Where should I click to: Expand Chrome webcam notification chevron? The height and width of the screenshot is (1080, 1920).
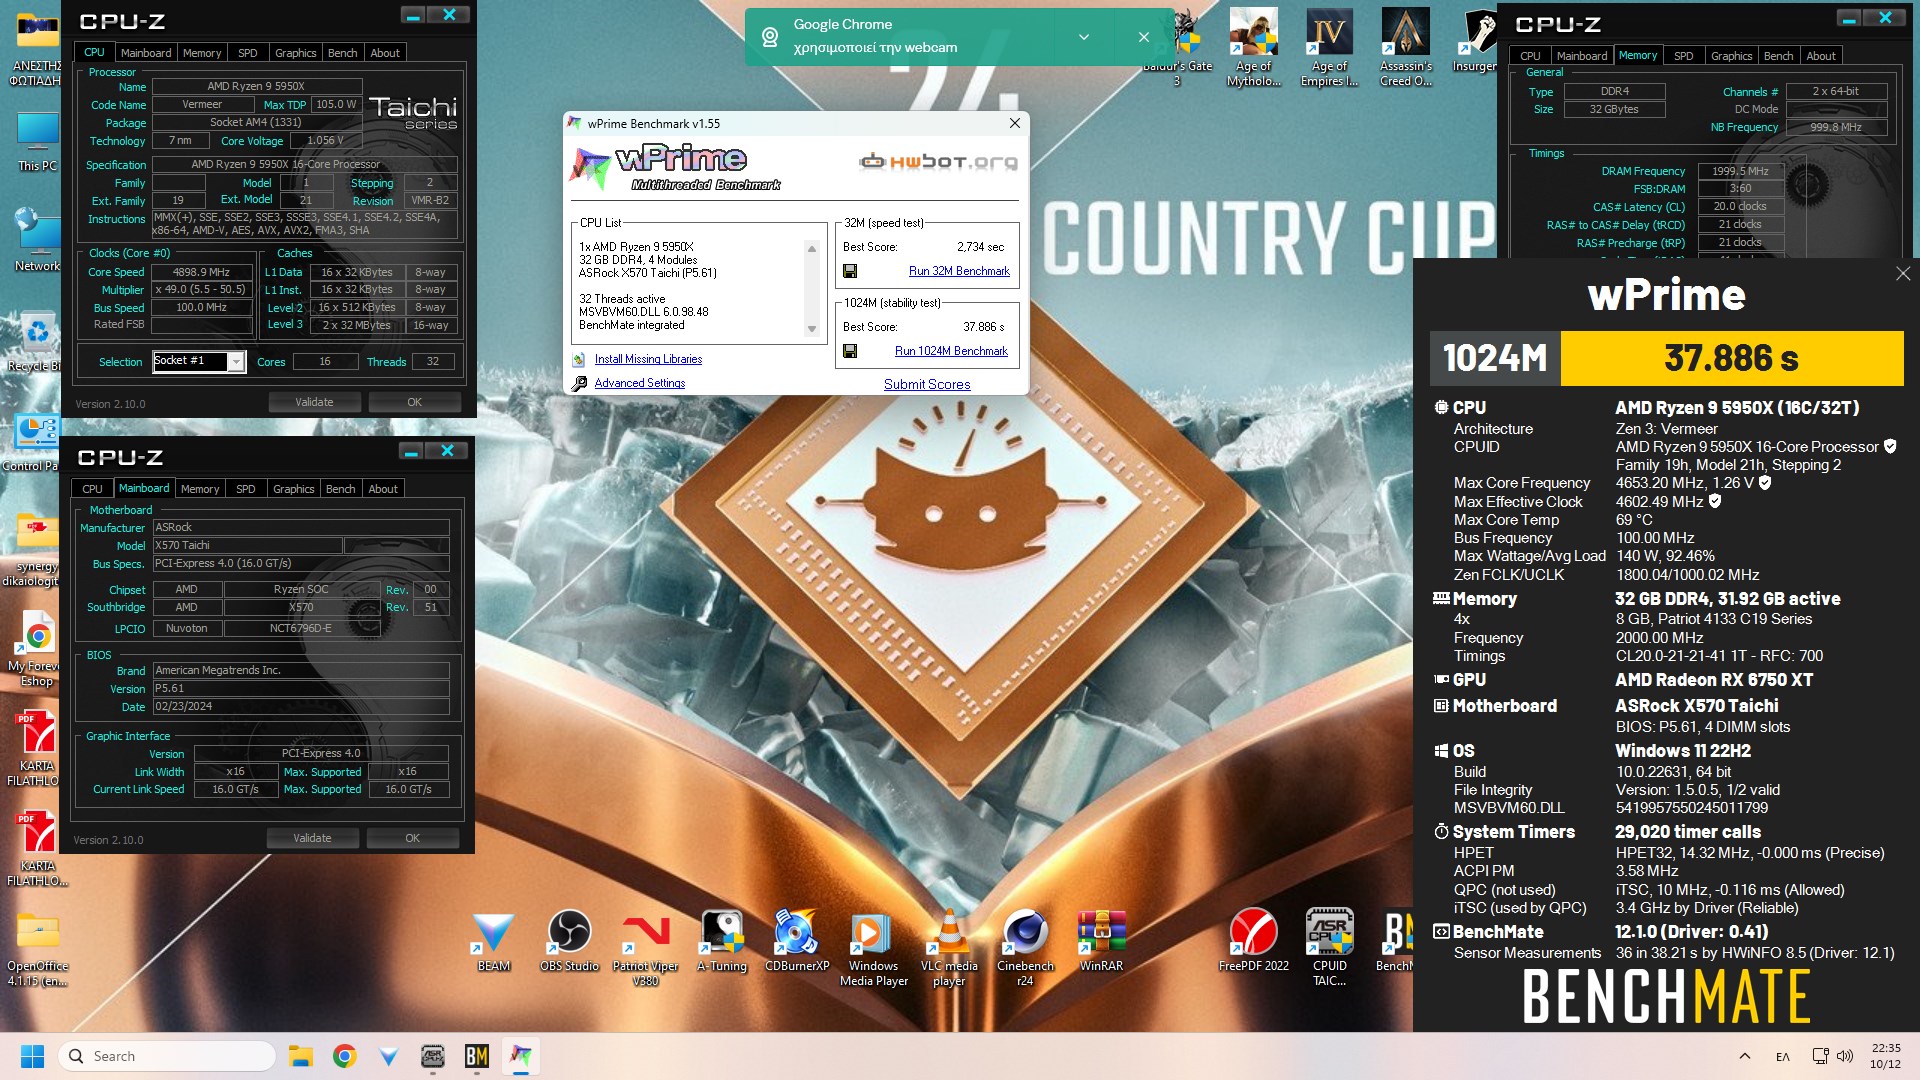tap(1084, 37)
